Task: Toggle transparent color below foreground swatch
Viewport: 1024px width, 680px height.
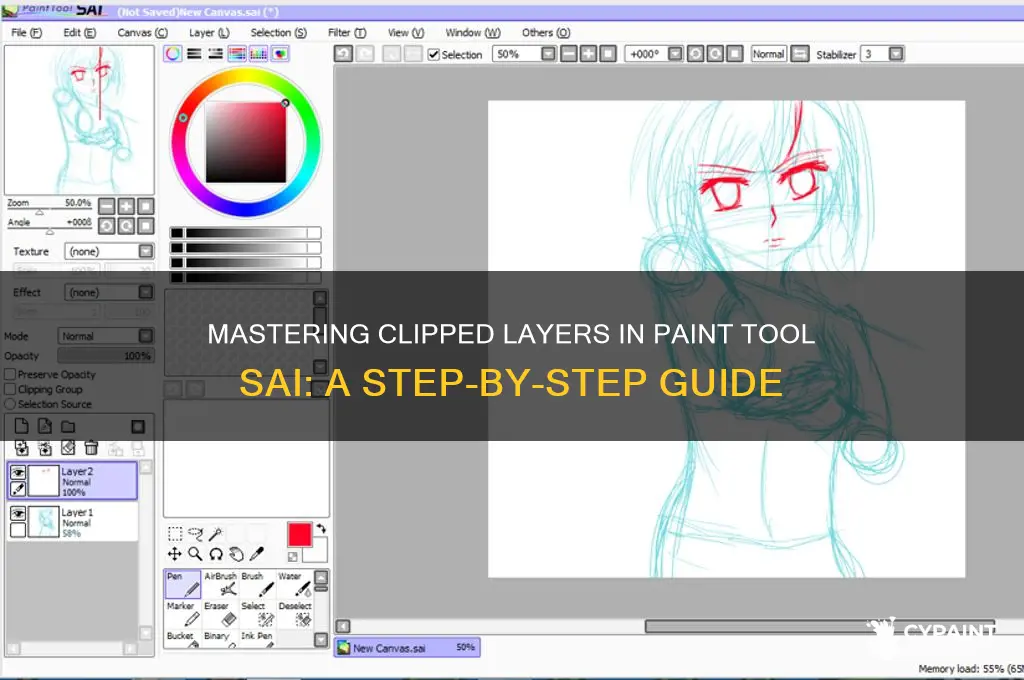Action: coord(293,557)
